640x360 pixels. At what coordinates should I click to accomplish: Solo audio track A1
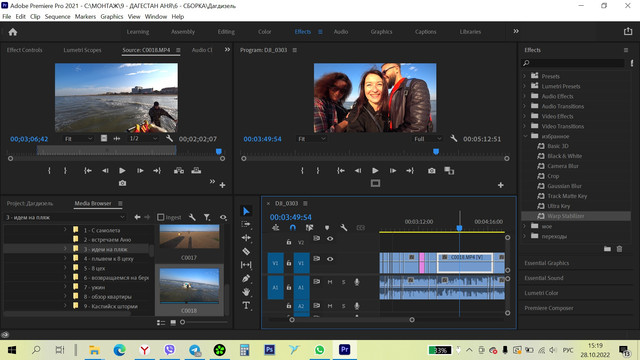(343, 282)
